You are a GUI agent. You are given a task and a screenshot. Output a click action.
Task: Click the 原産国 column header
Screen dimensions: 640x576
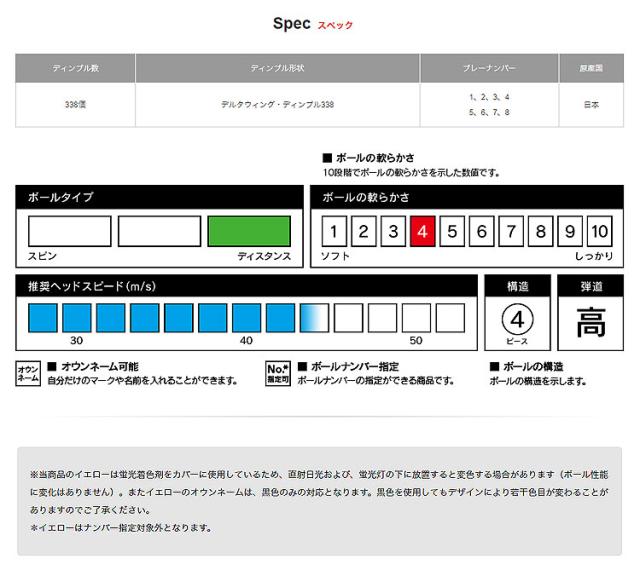pyautogui.click(x=591, y=69)
